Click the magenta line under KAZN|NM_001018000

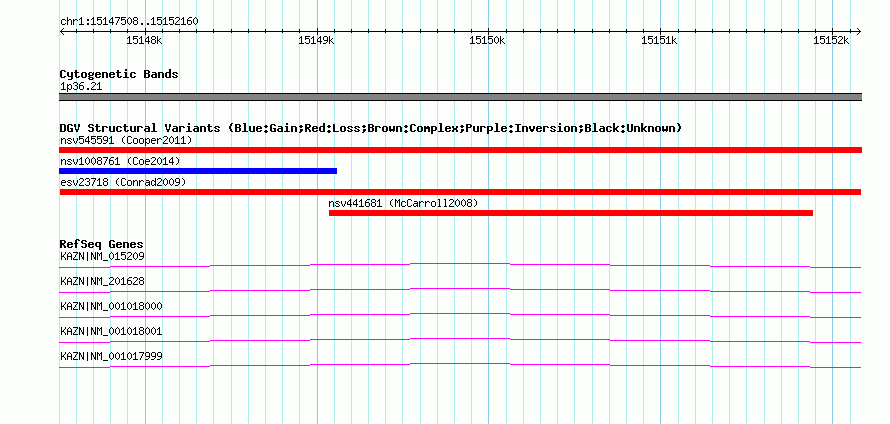(x=460, y=315)
